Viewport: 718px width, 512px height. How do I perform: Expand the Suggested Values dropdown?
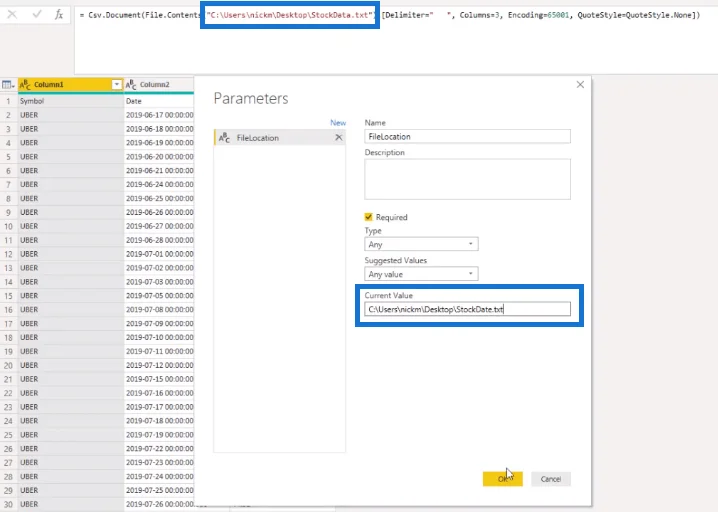click(421, 274)
